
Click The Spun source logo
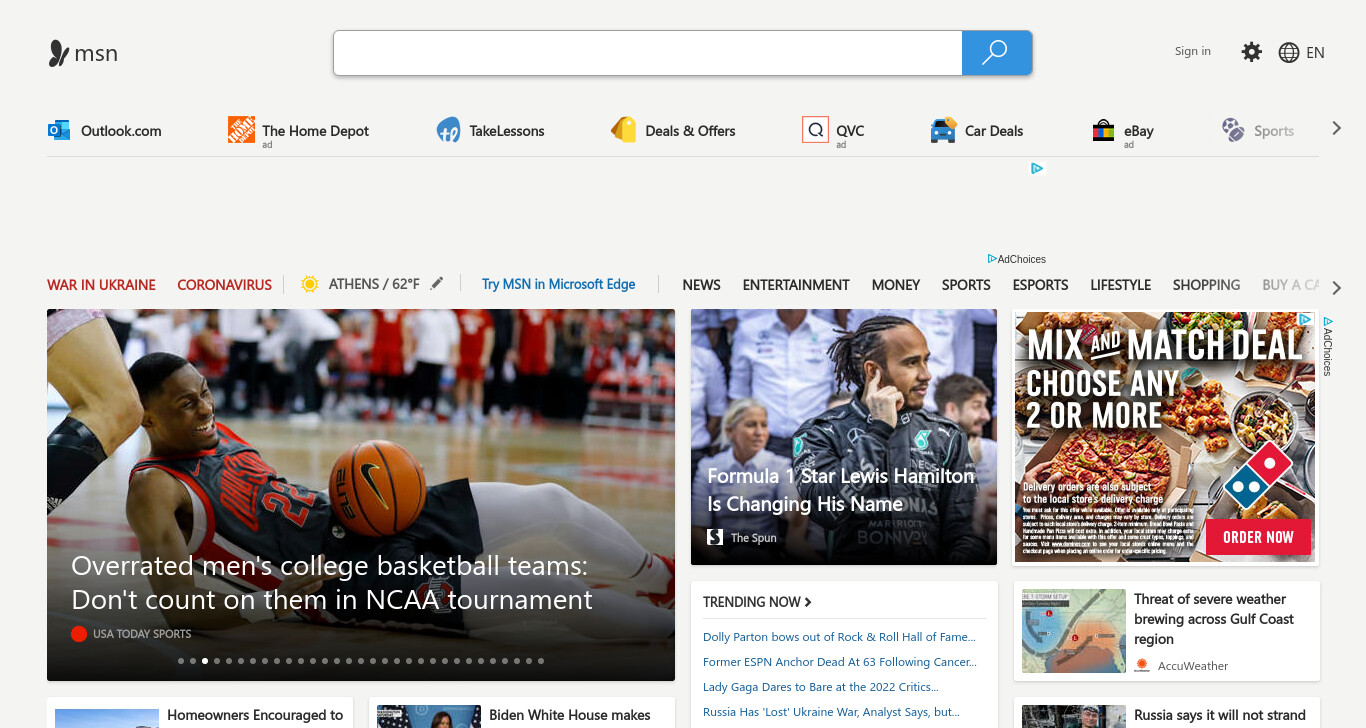pyautogui.click(x=715, y=537)
